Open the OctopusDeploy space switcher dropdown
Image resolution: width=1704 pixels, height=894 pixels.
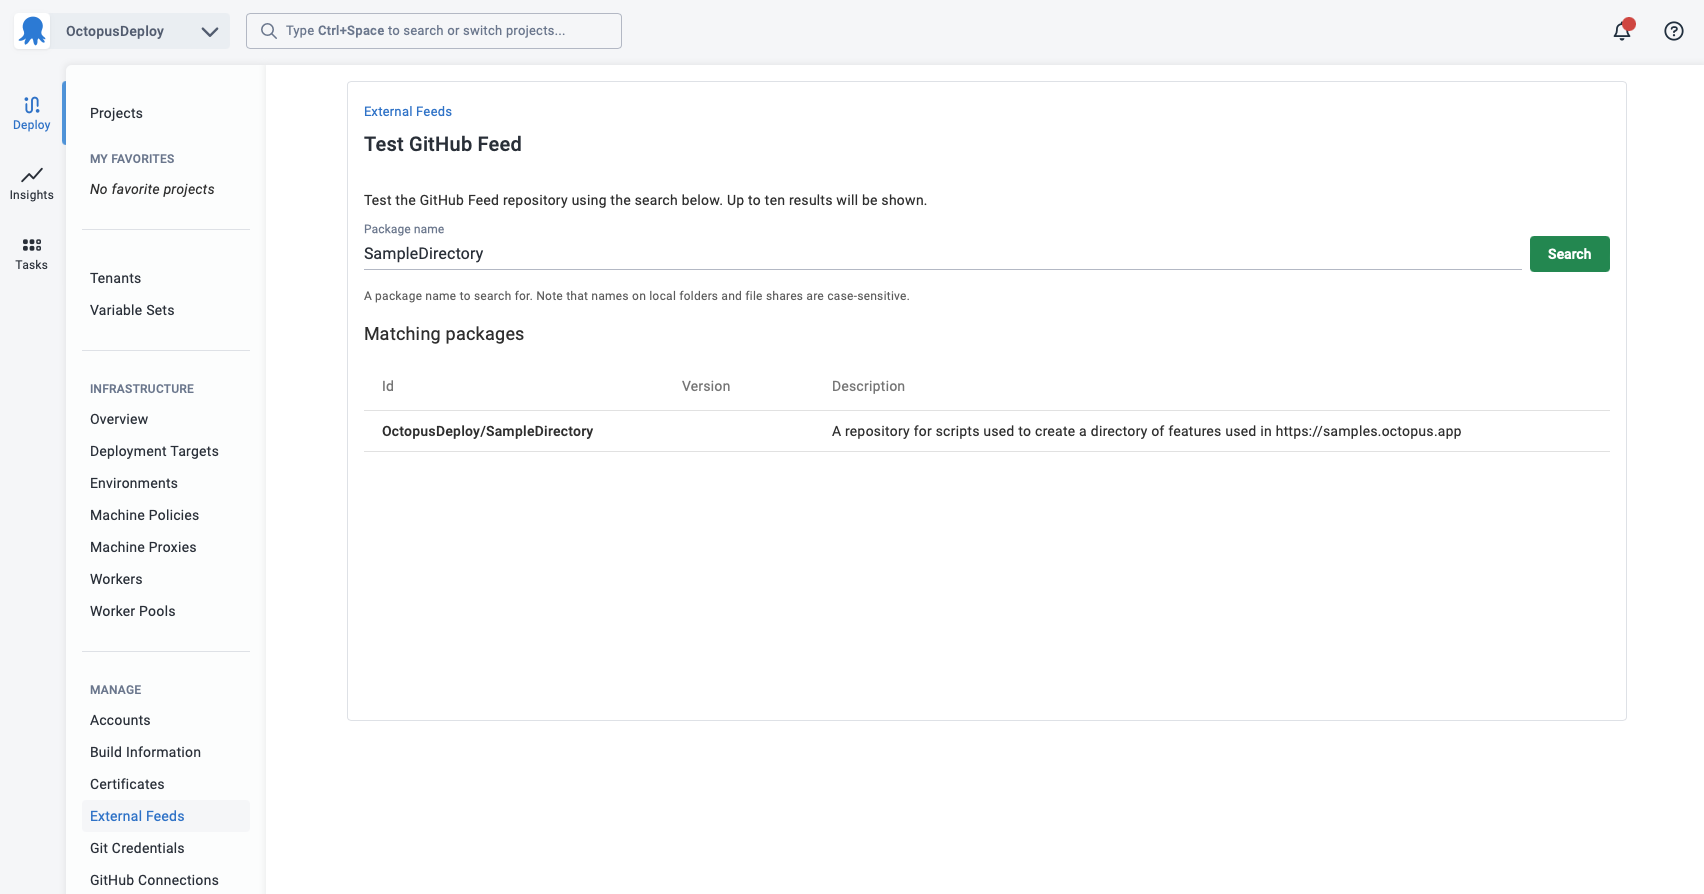click(x=140, y=31)
